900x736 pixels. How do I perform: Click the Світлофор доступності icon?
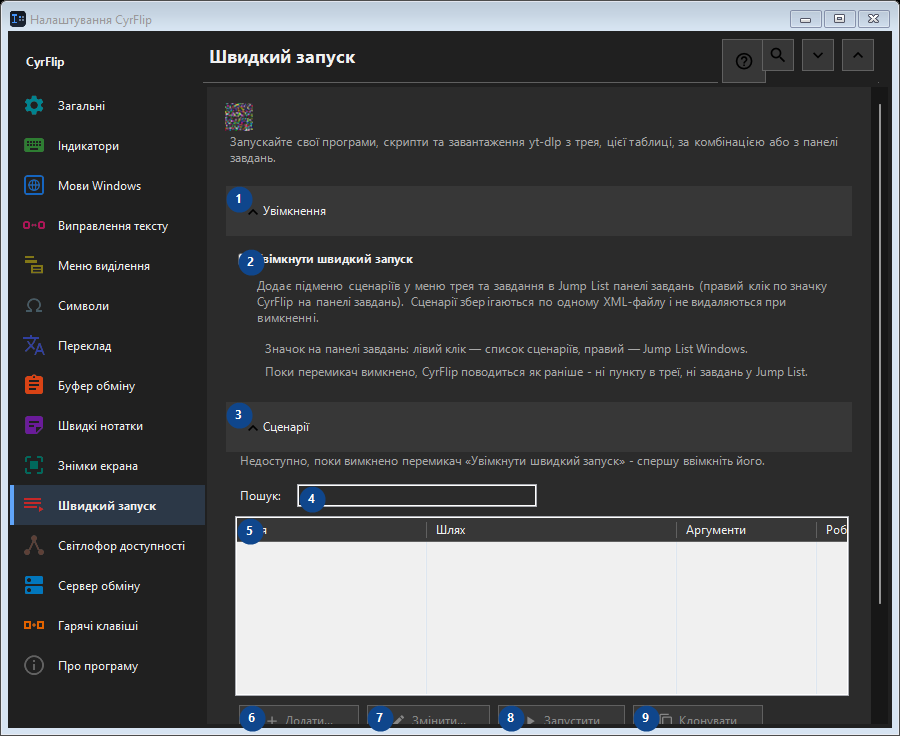coord(34,545)
